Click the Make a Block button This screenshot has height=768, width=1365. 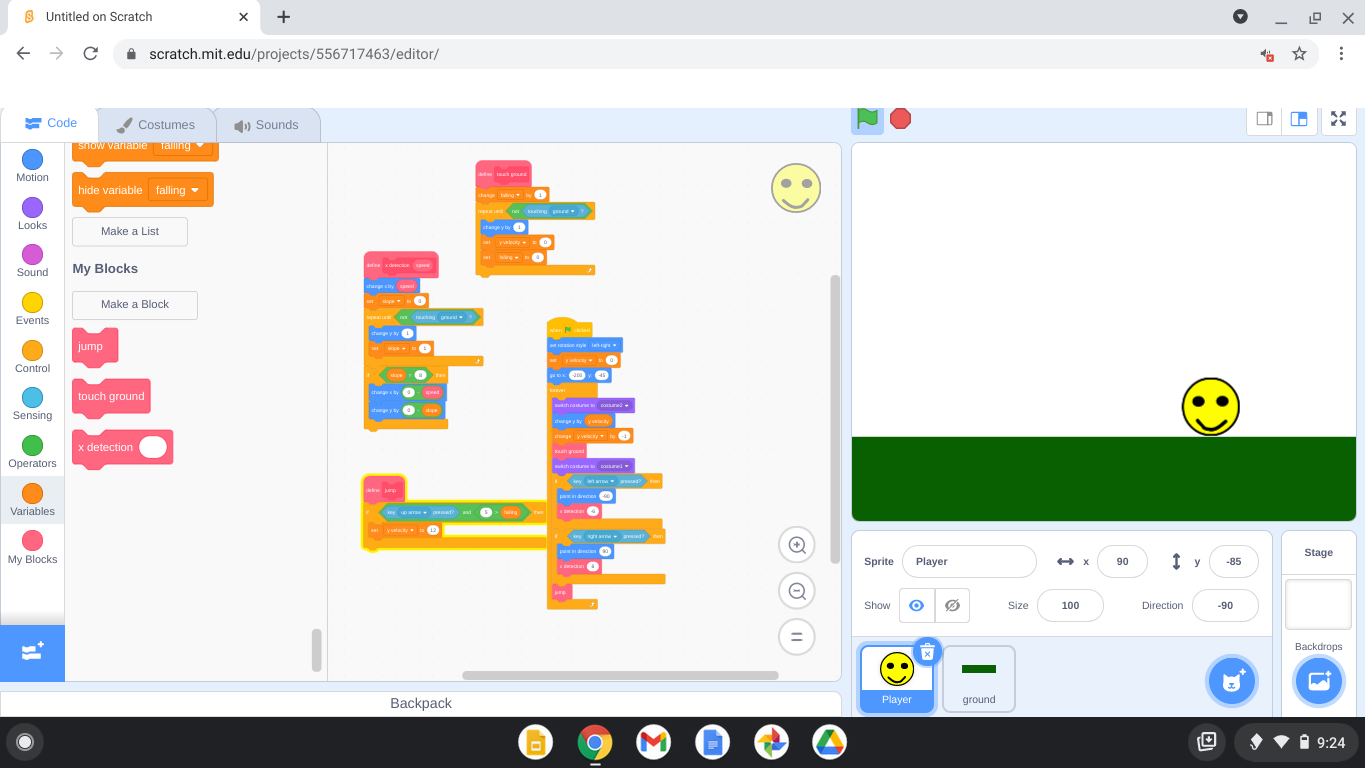(x=134, y=305)
